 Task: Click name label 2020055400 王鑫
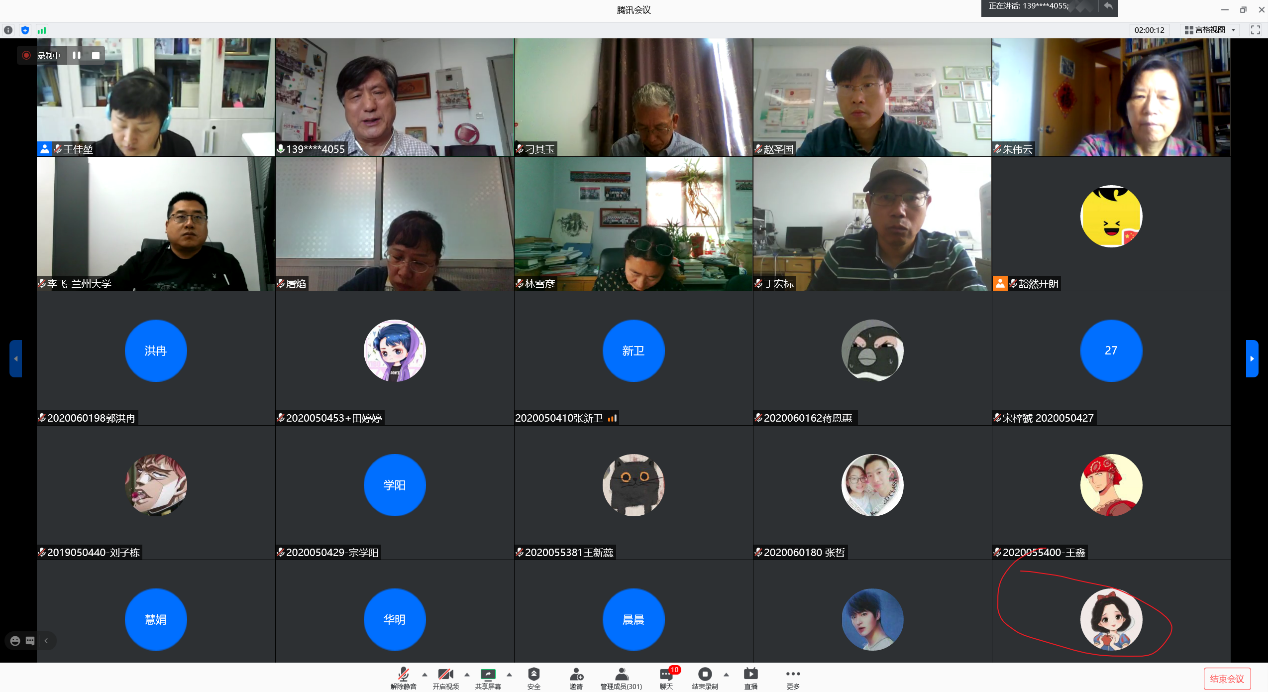[1044, 552]
